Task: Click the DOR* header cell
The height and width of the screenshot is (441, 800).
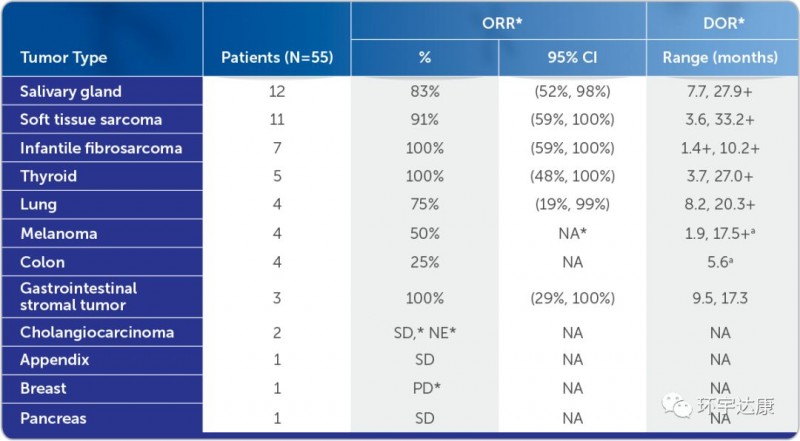Action: coord(719,20)
